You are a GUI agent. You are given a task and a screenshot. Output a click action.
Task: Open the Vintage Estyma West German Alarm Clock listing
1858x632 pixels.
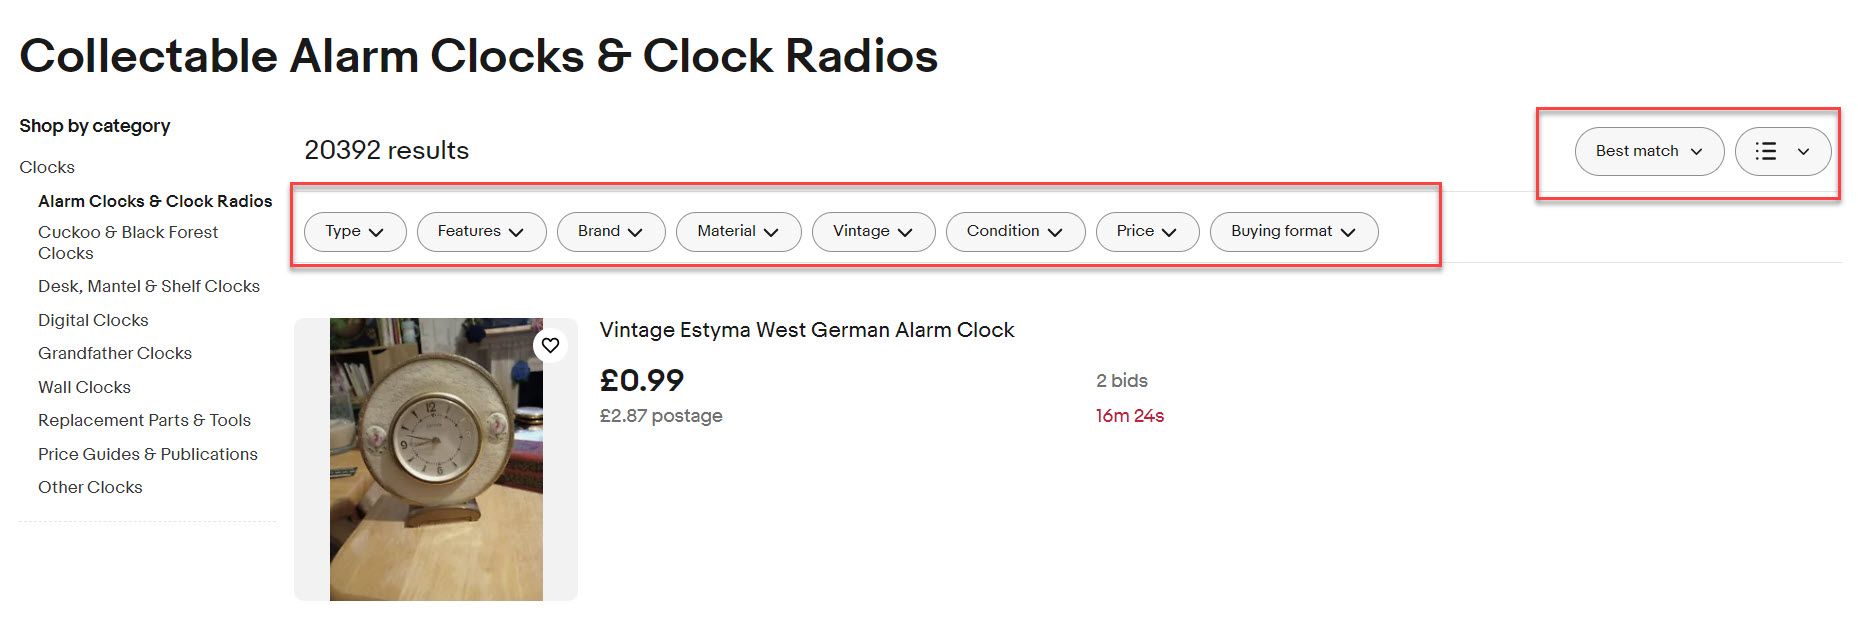(x=807, y=330)
